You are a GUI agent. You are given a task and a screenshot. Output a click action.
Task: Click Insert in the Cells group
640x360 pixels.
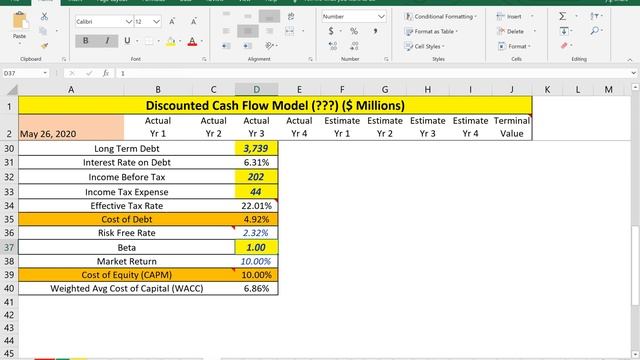pyautogui.click(x=510, y=17)
